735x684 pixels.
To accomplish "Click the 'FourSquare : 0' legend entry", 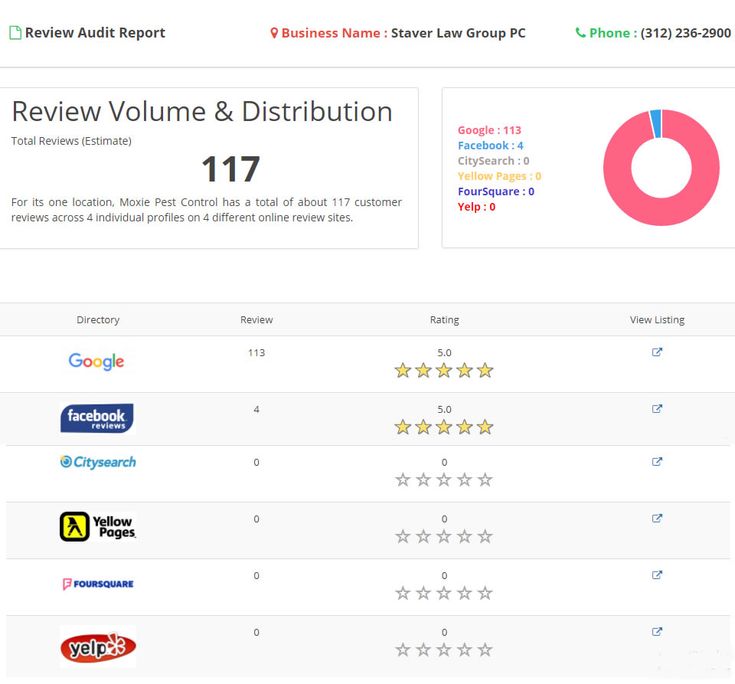I will pos(496,191).
